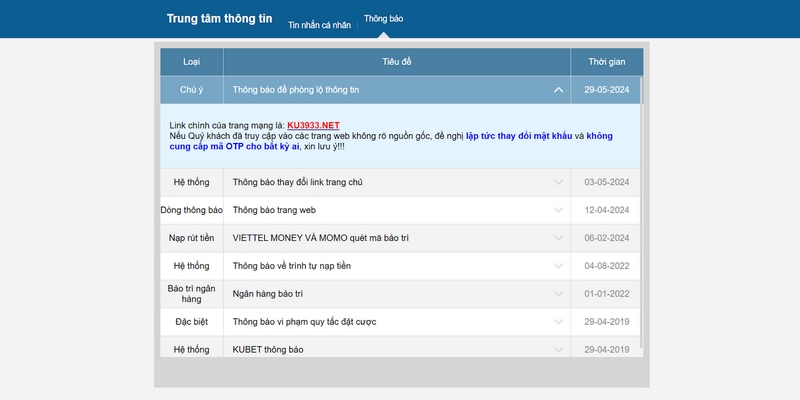Switch to 'Tin nhắn cá nhân' tab
This screenshot has height=400, width=800.
tap(319, 23)
